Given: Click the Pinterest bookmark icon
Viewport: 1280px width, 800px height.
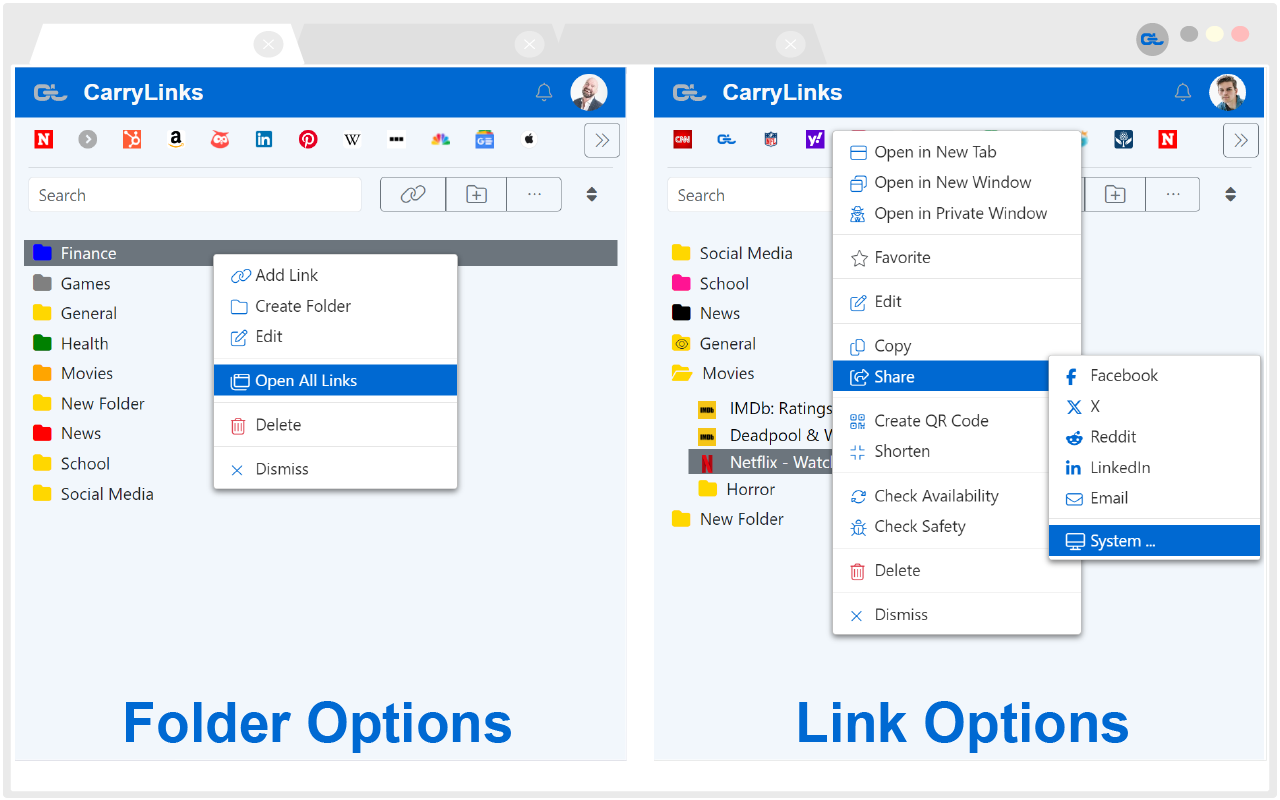Looking at the screenshot, I should [308, 139].
